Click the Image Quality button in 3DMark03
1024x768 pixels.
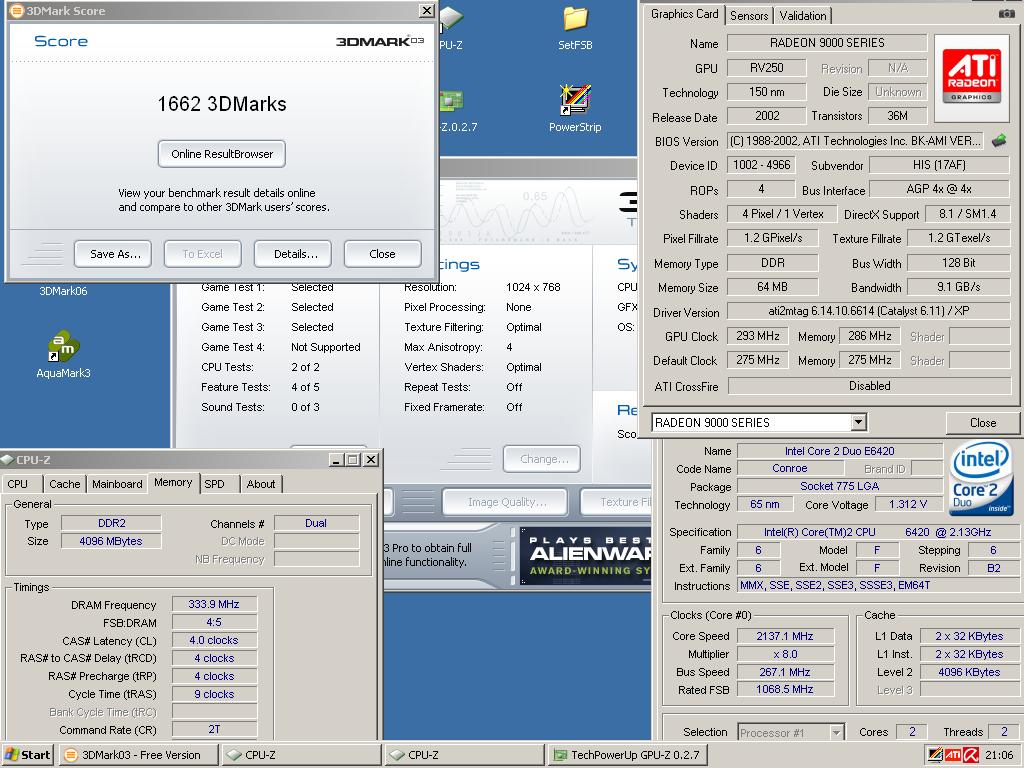tap(507, 502)
